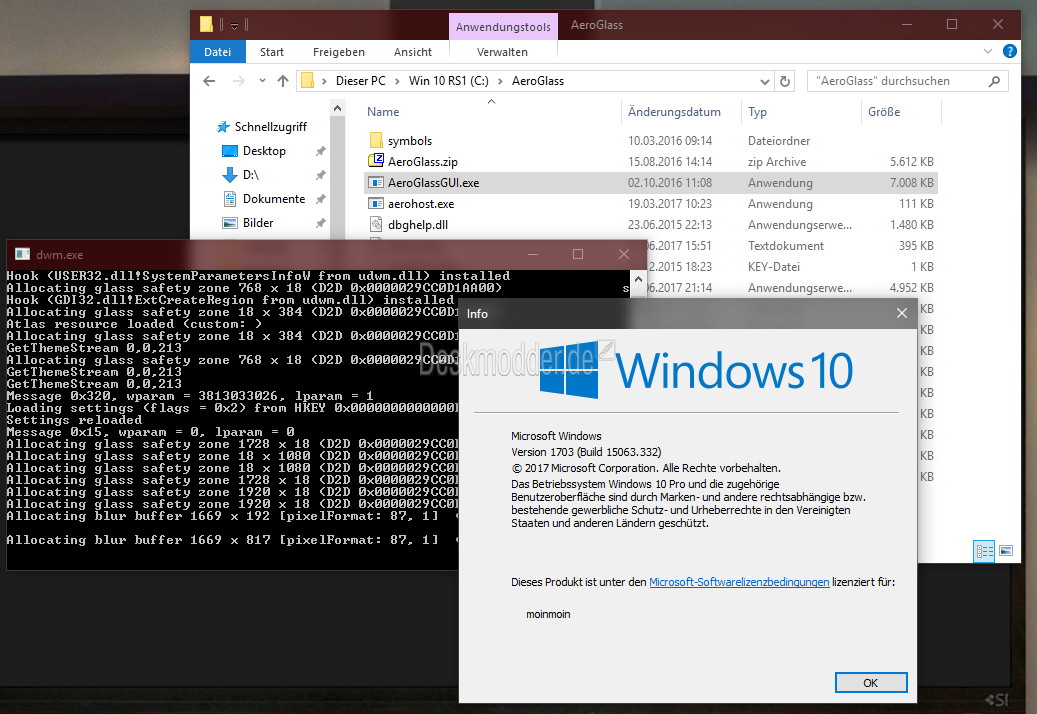
Task: Refresh the AeroGlass folder view
Action: point(785,81)
